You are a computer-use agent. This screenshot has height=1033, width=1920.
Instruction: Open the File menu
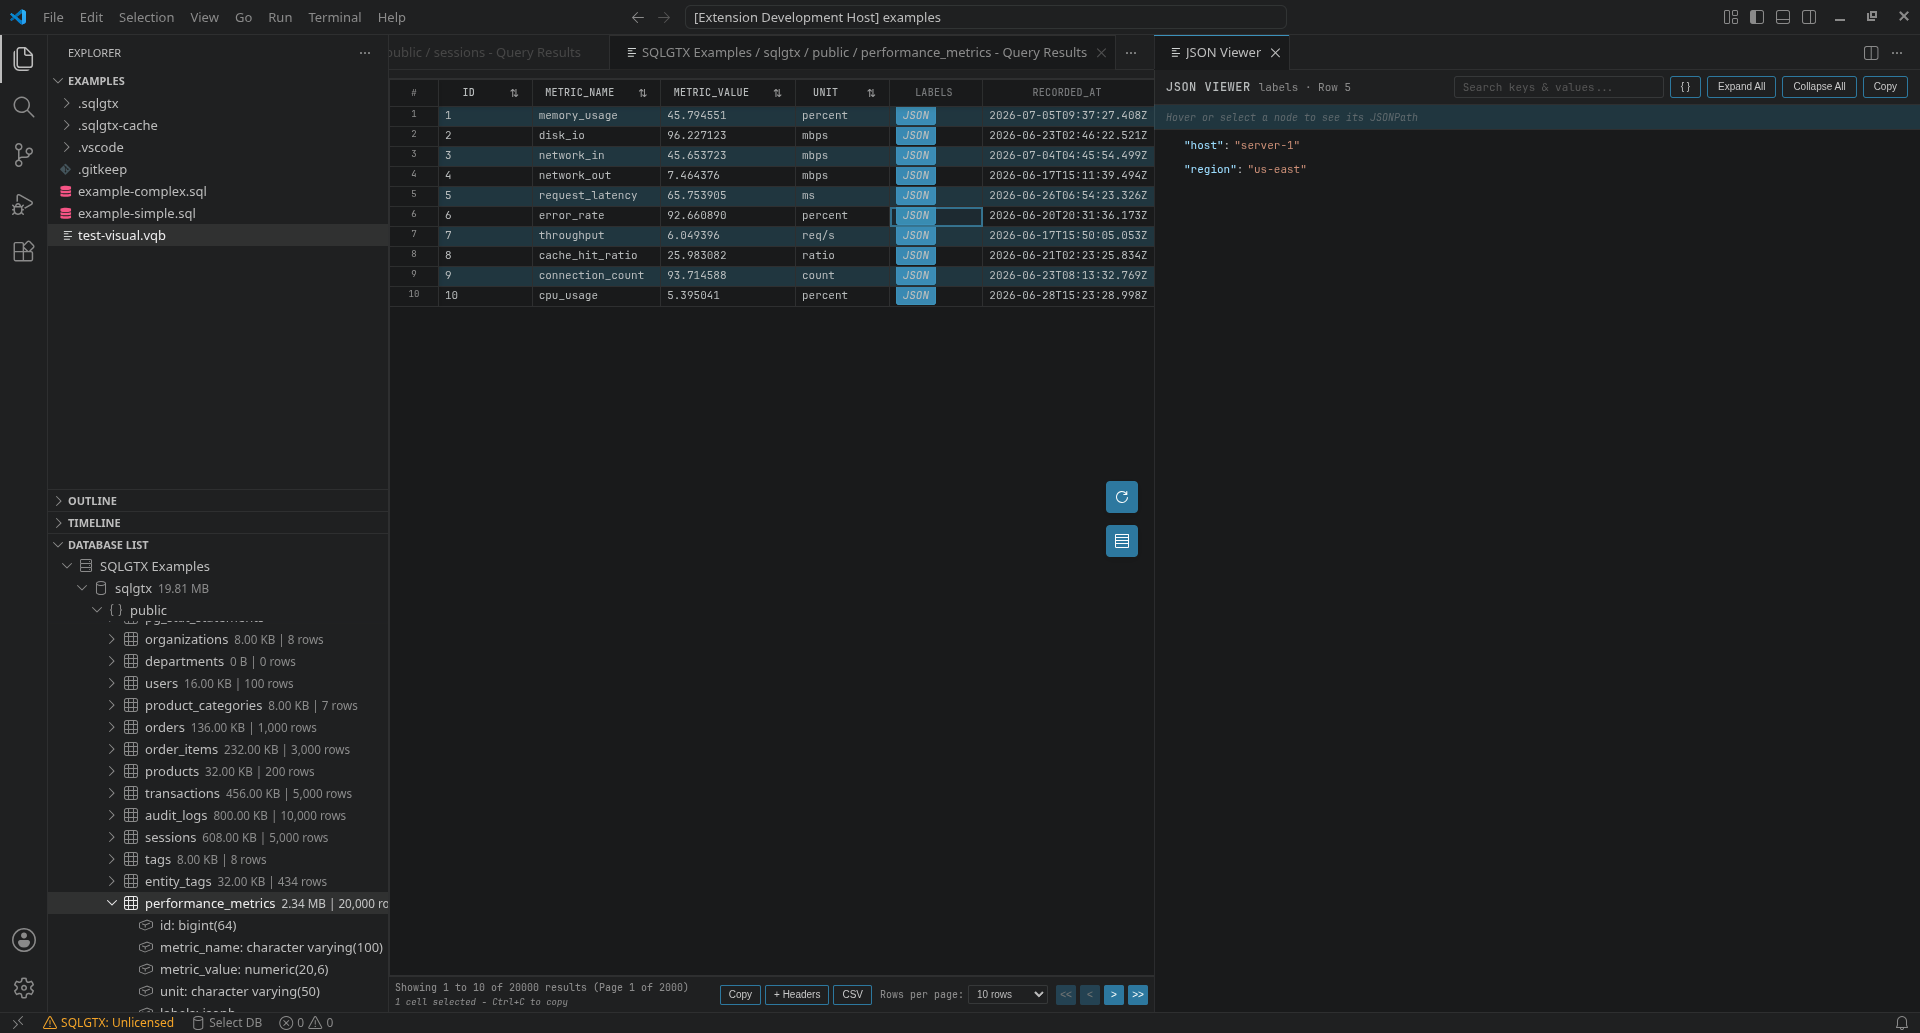point(53,17)
